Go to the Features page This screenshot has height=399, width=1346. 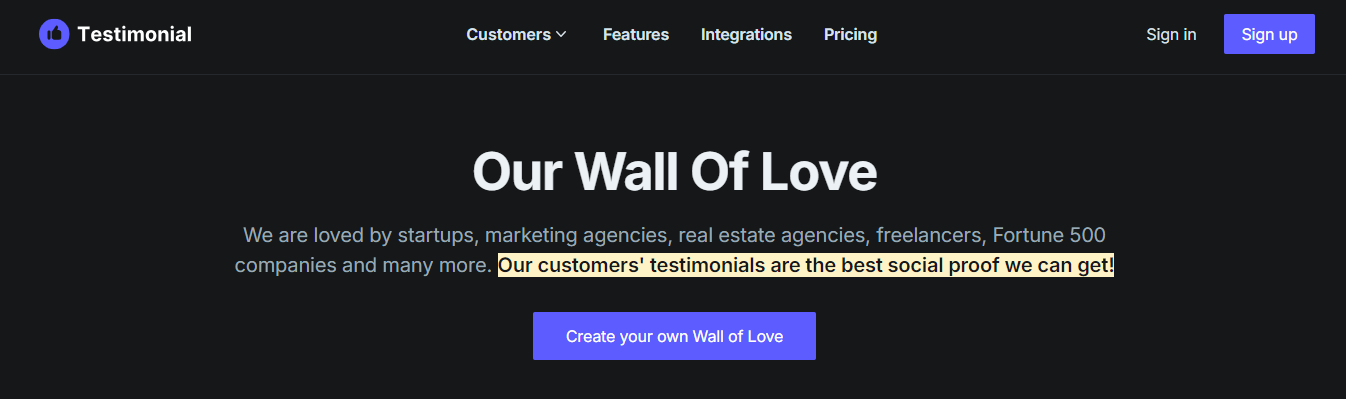[636, 34]
